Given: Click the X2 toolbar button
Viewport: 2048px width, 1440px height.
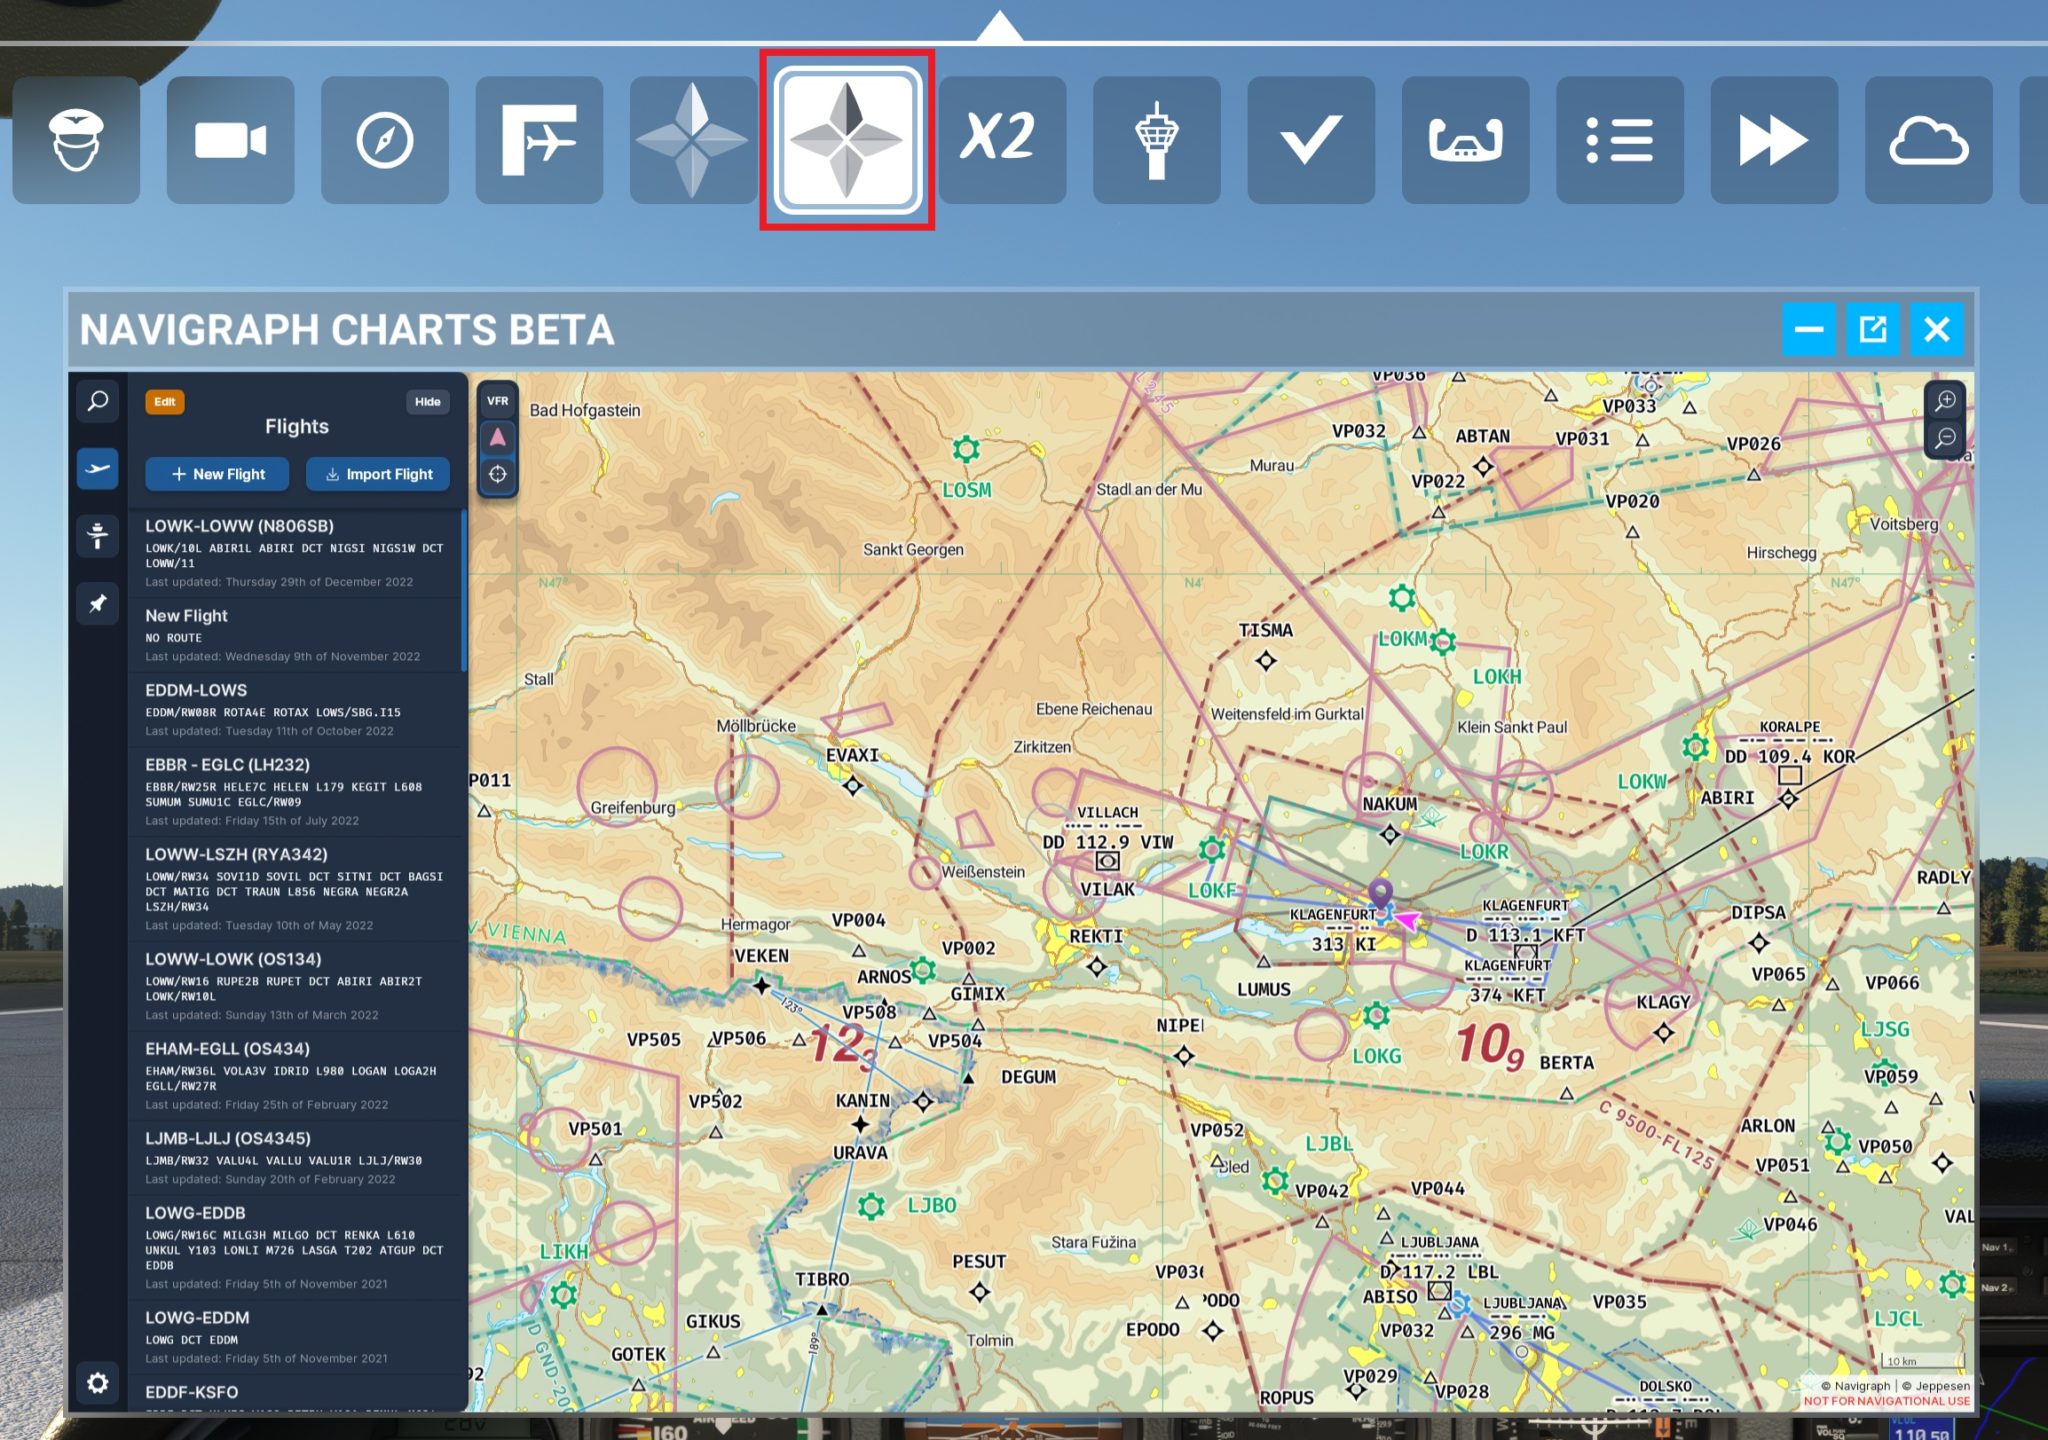Looking at the screenshot, I should 1002,140.
